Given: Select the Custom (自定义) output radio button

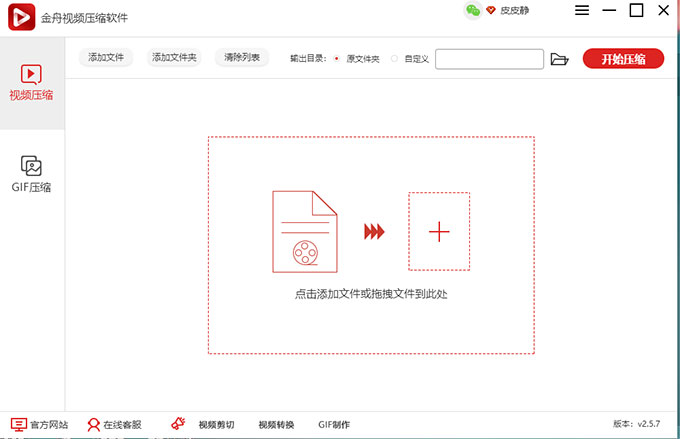Looking at the screenshot, I should 395,59.
